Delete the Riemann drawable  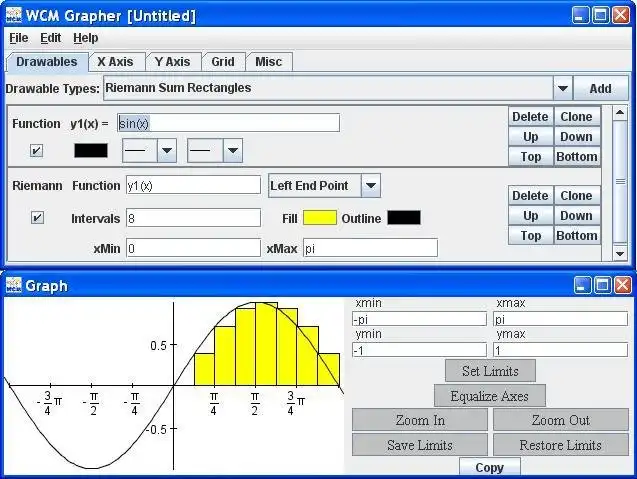point(530,195)
